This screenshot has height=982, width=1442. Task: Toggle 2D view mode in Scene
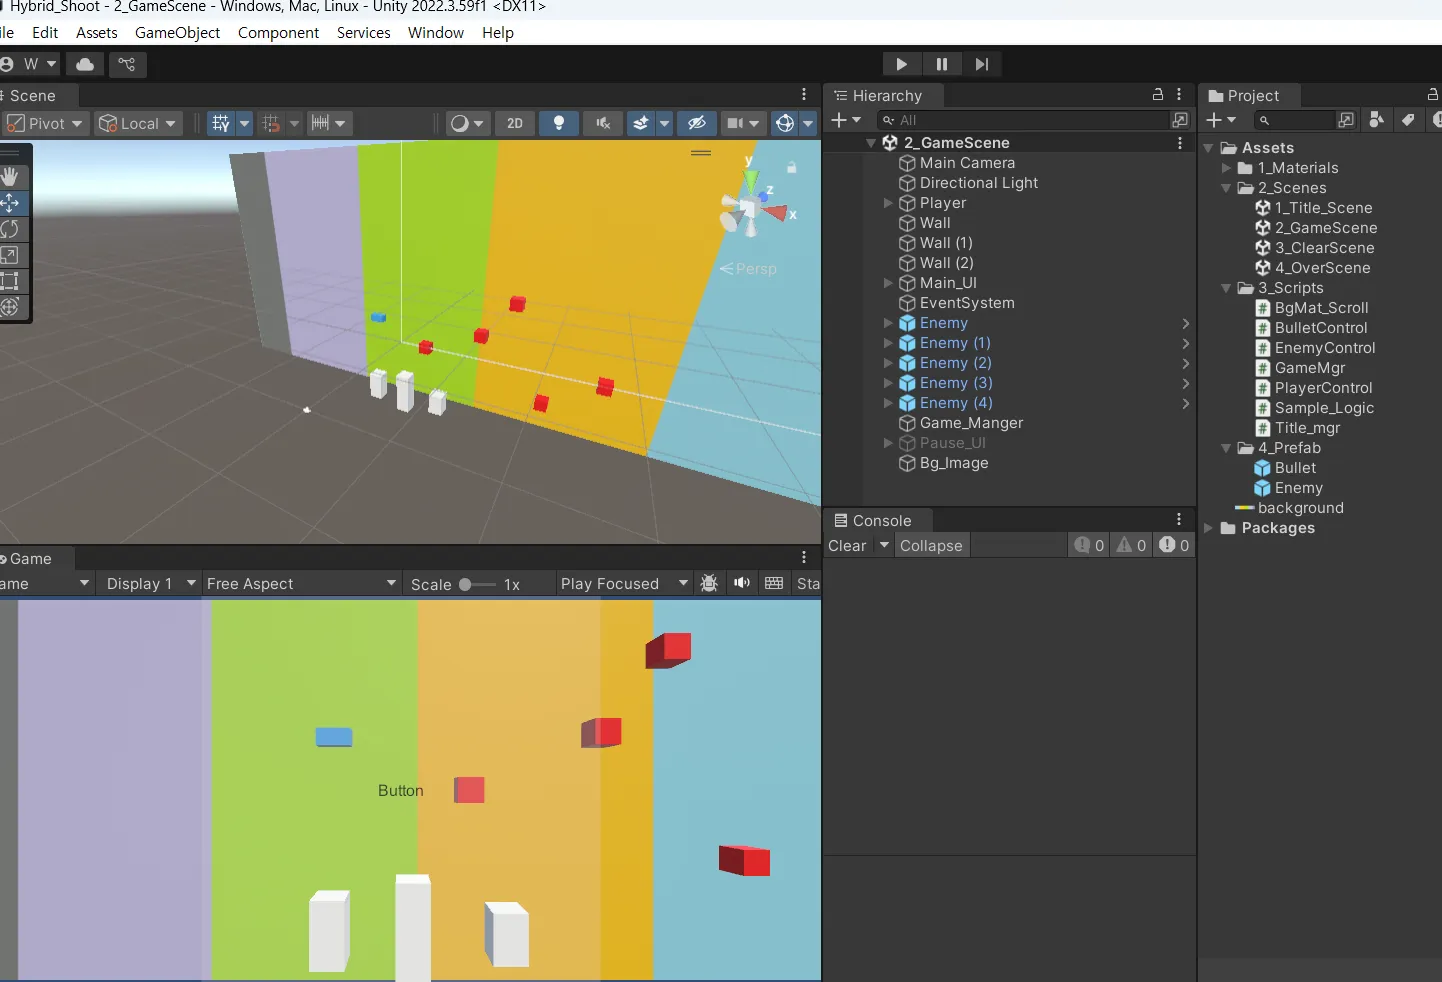[x=515, y=123]
